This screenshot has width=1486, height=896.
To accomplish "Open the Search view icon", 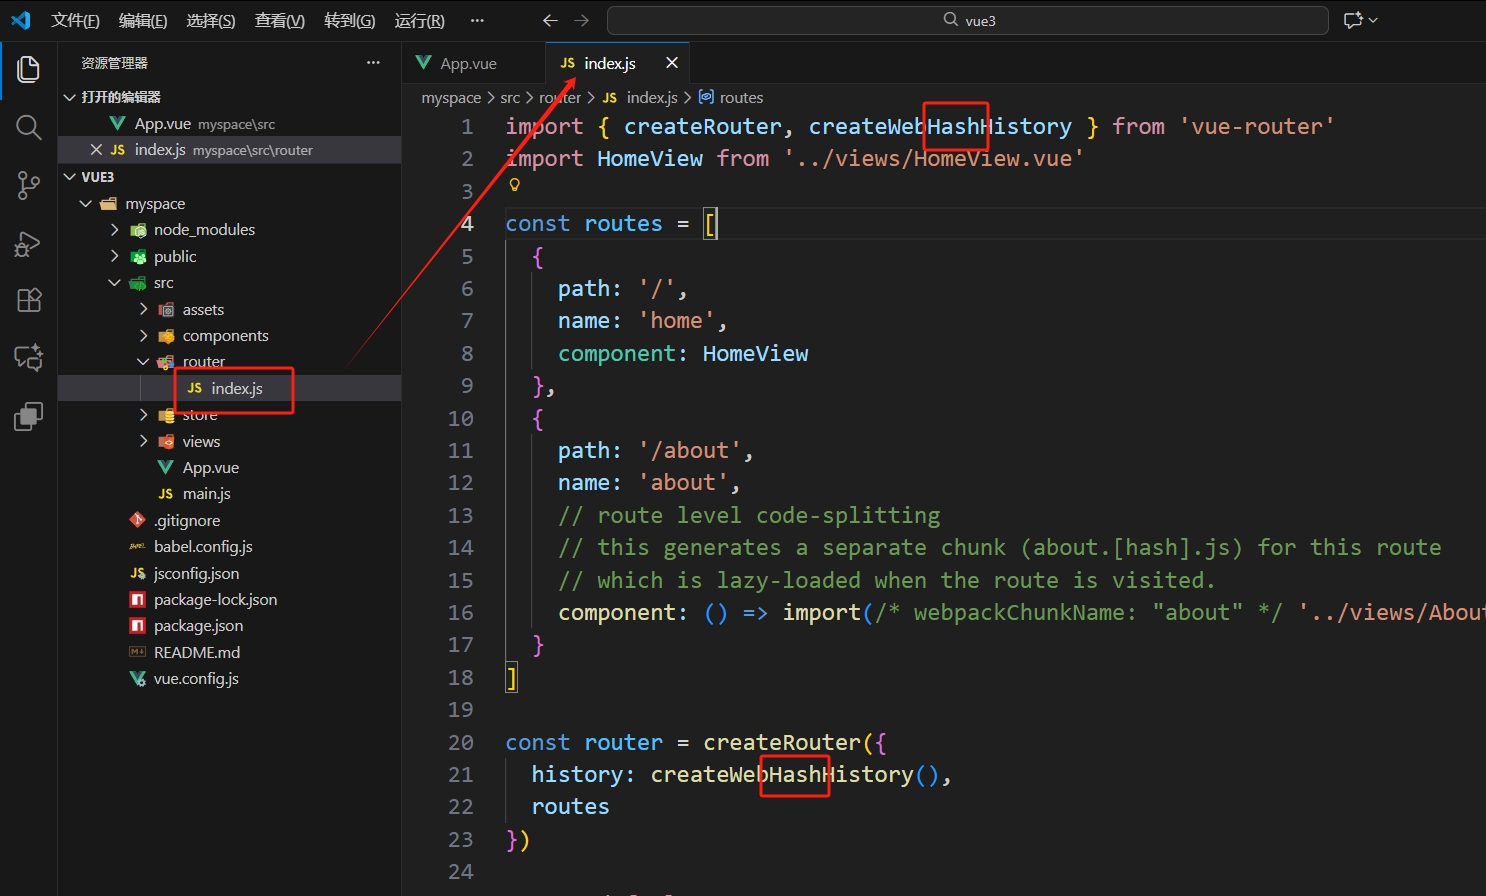I will pos(28,127).
